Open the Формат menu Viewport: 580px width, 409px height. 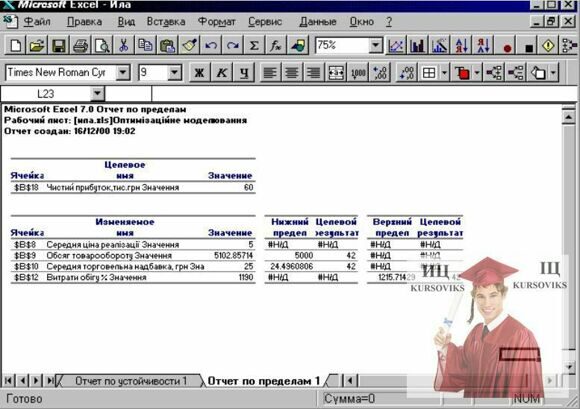pos(216,22)
